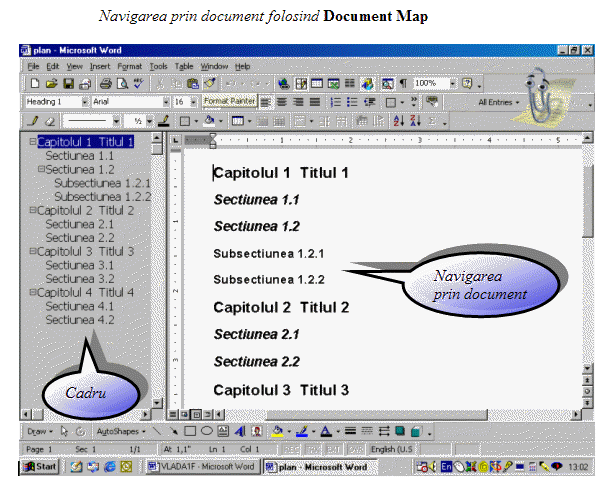Select the Arrow drawing tool

coord(174,431)
